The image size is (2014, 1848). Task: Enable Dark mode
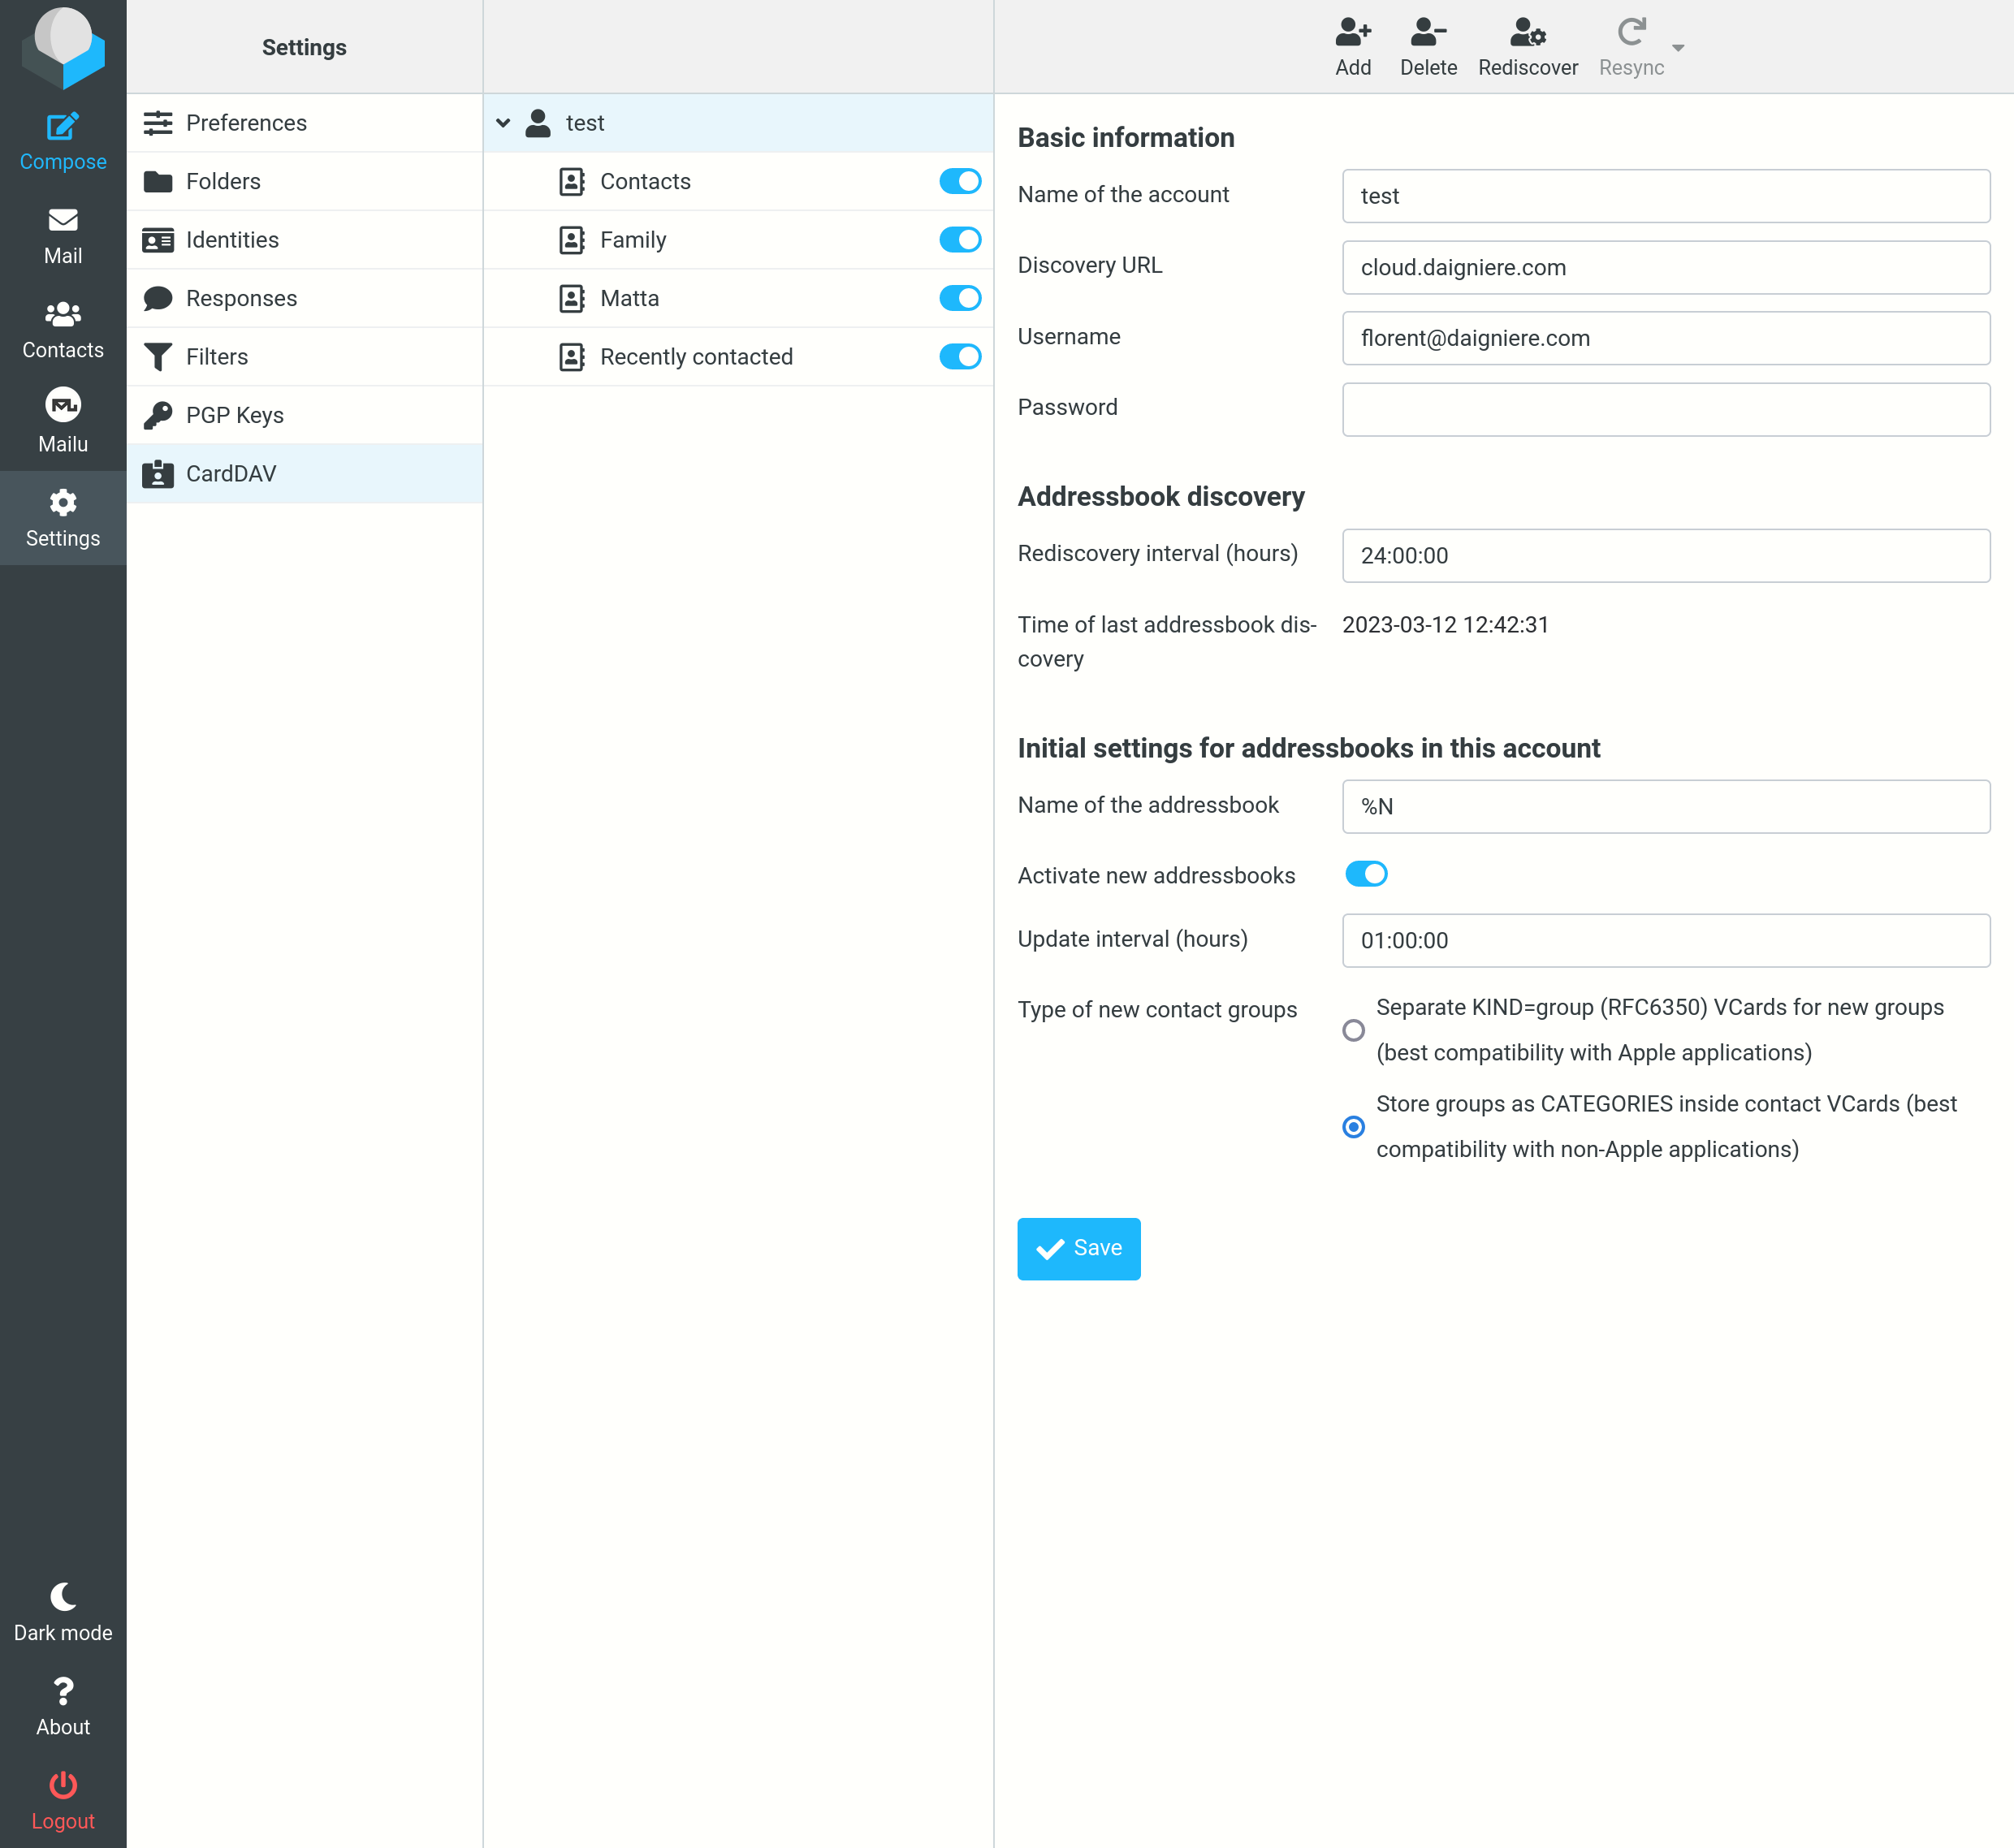click(63, 1610)
